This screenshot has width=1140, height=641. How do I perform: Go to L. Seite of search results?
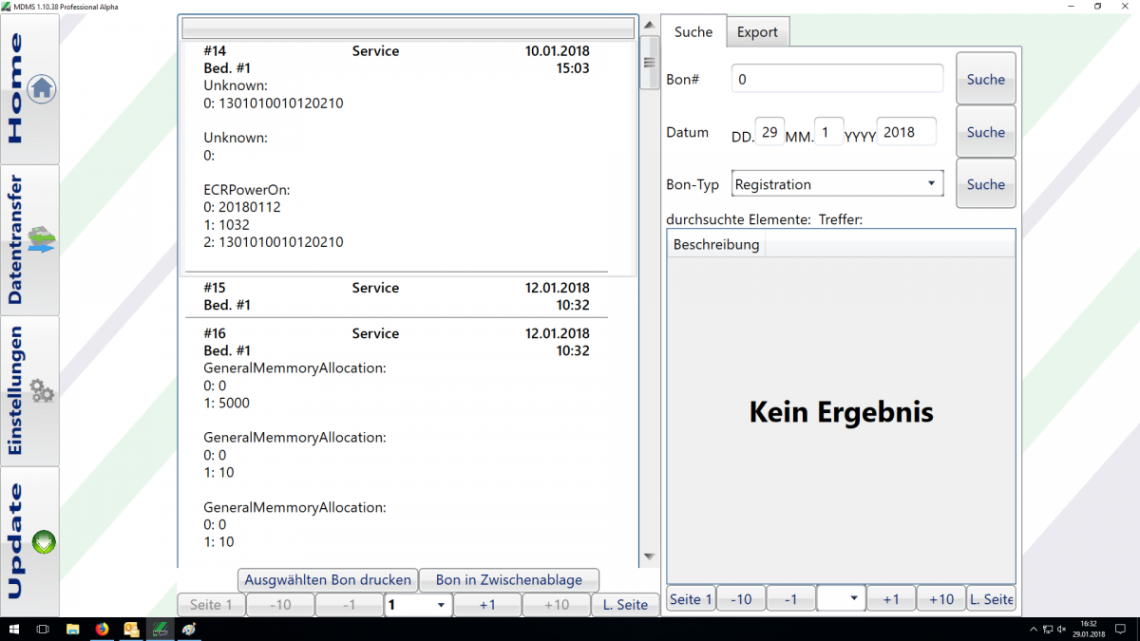[991, 599]
